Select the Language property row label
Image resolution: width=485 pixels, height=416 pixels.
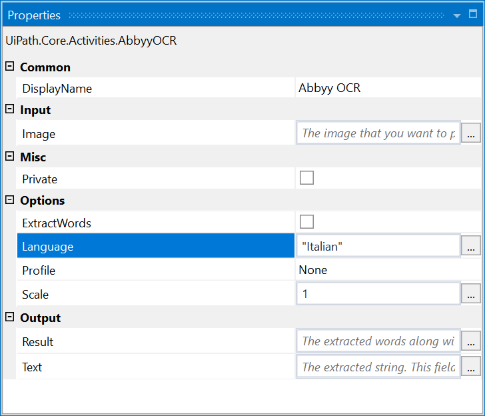coord(155,246)
